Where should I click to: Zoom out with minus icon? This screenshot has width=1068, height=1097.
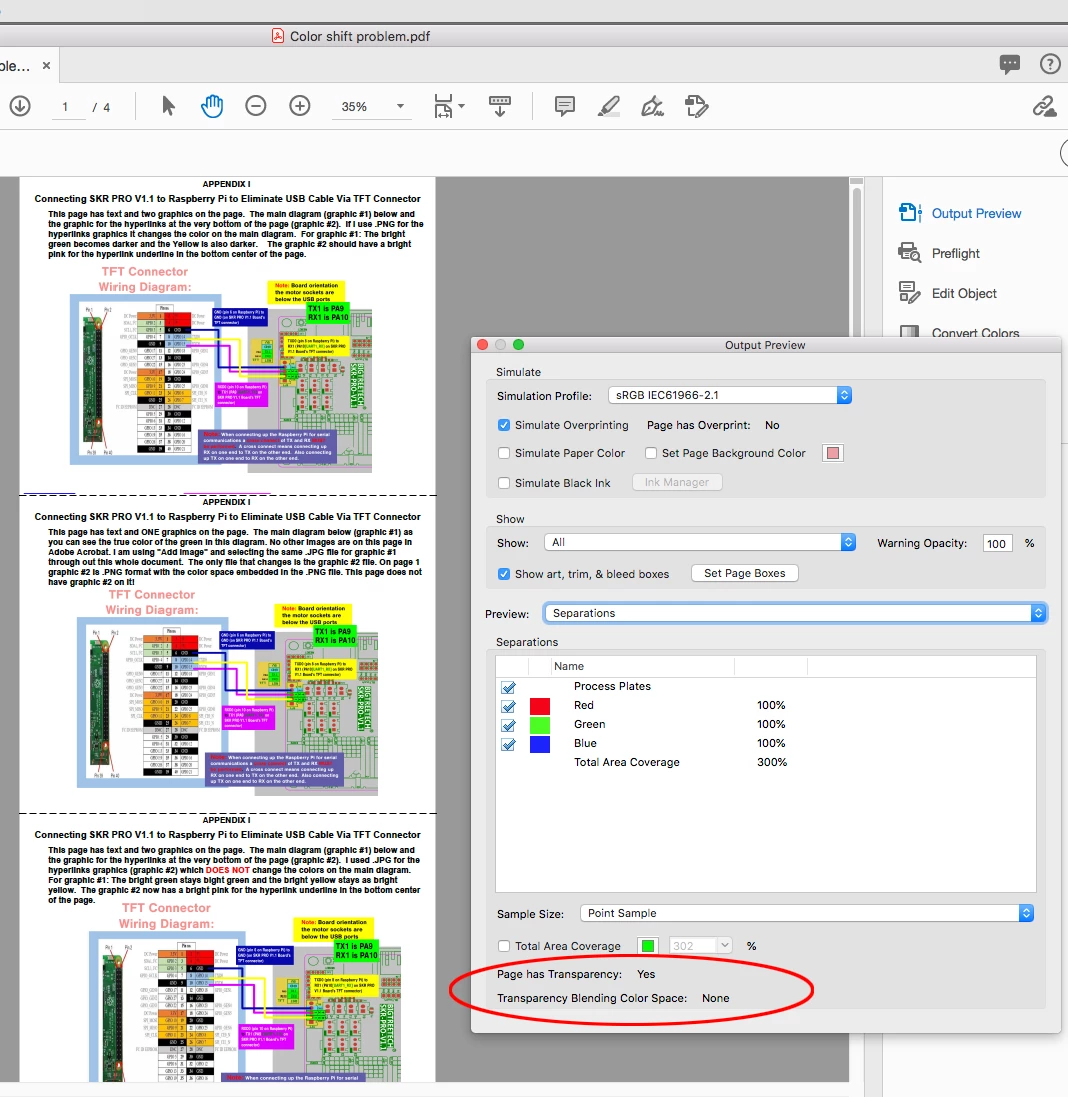click(256, 106)
